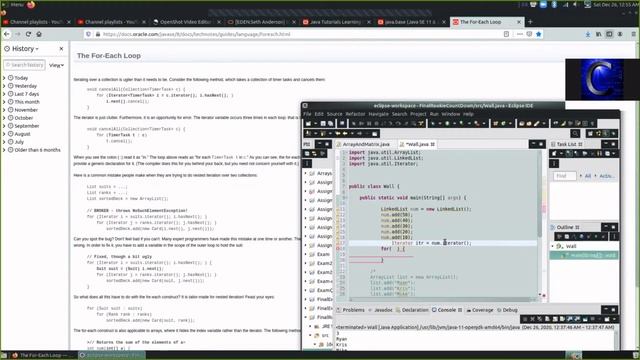Click the Quick Access magnifier icon in Eclipse
The width and height of the screenshot is (640, 360).
tap(575, 133)
